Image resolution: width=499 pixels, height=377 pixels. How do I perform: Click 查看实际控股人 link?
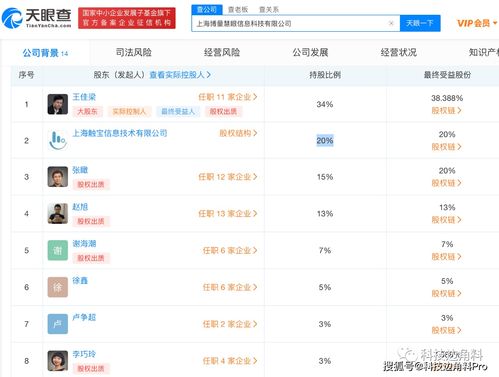pyautogui.click(x=180, y=75)
